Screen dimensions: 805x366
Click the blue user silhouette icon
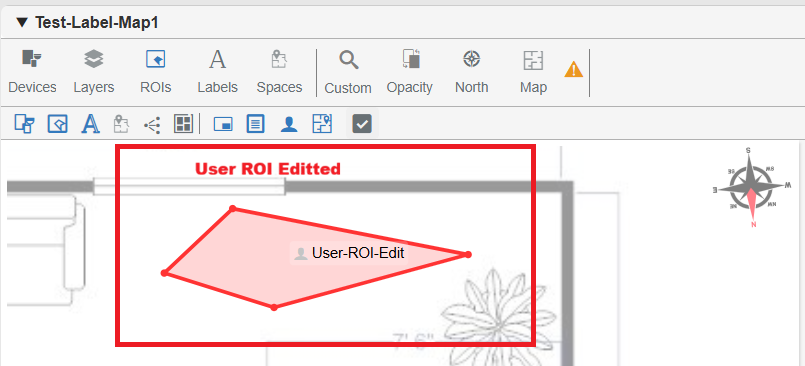(x=289, y=124)
